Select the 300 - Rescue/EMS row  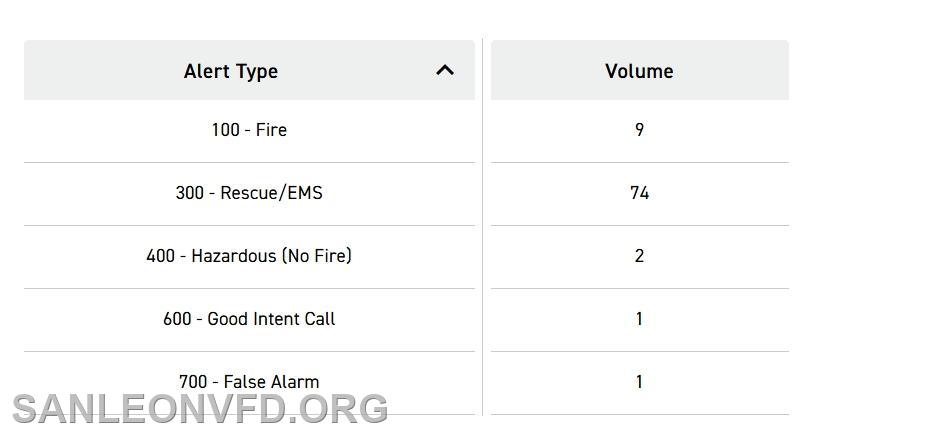pos(249,194)
